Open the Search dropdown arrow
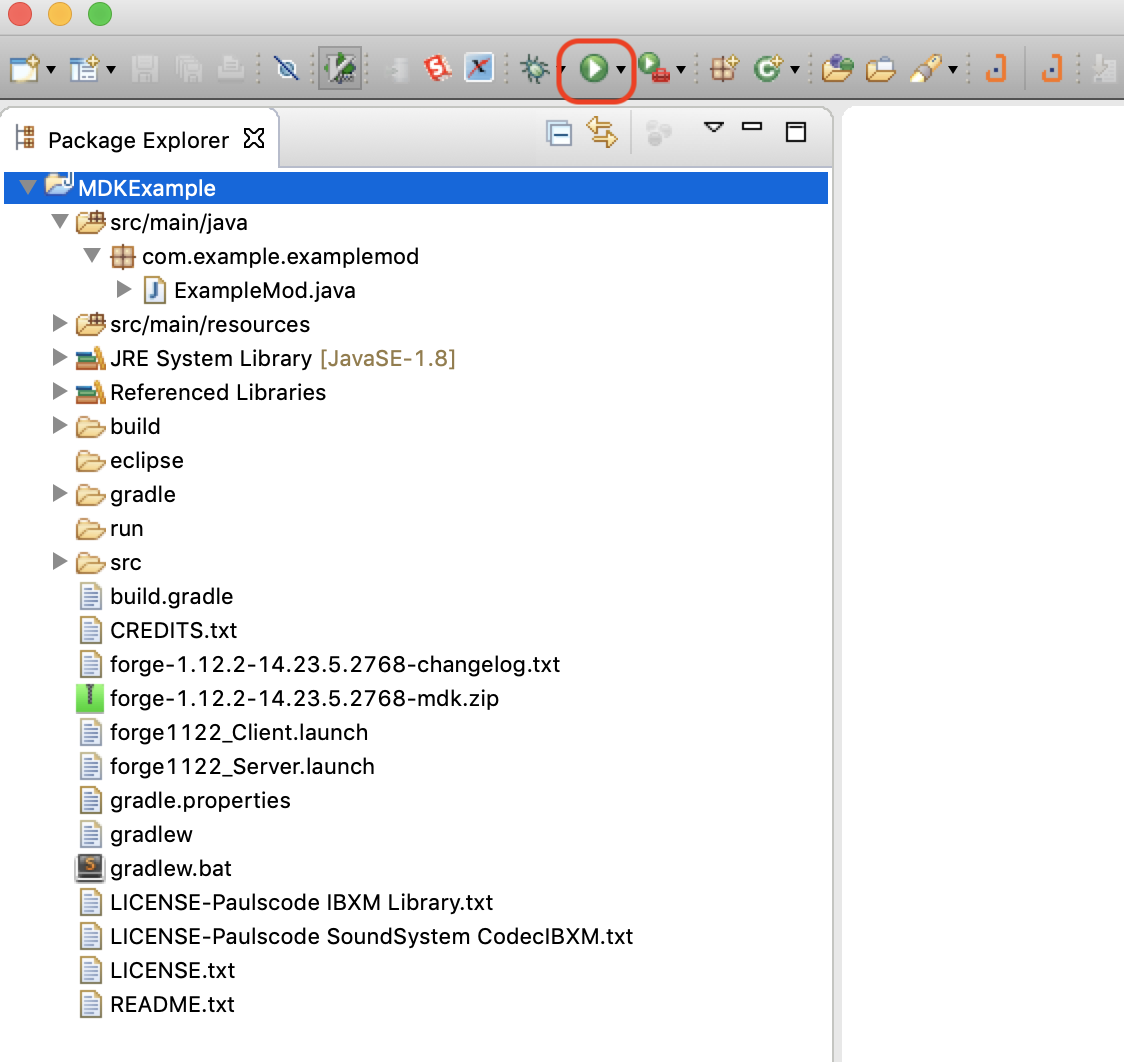The image size is (1124, 1062). 953,70
